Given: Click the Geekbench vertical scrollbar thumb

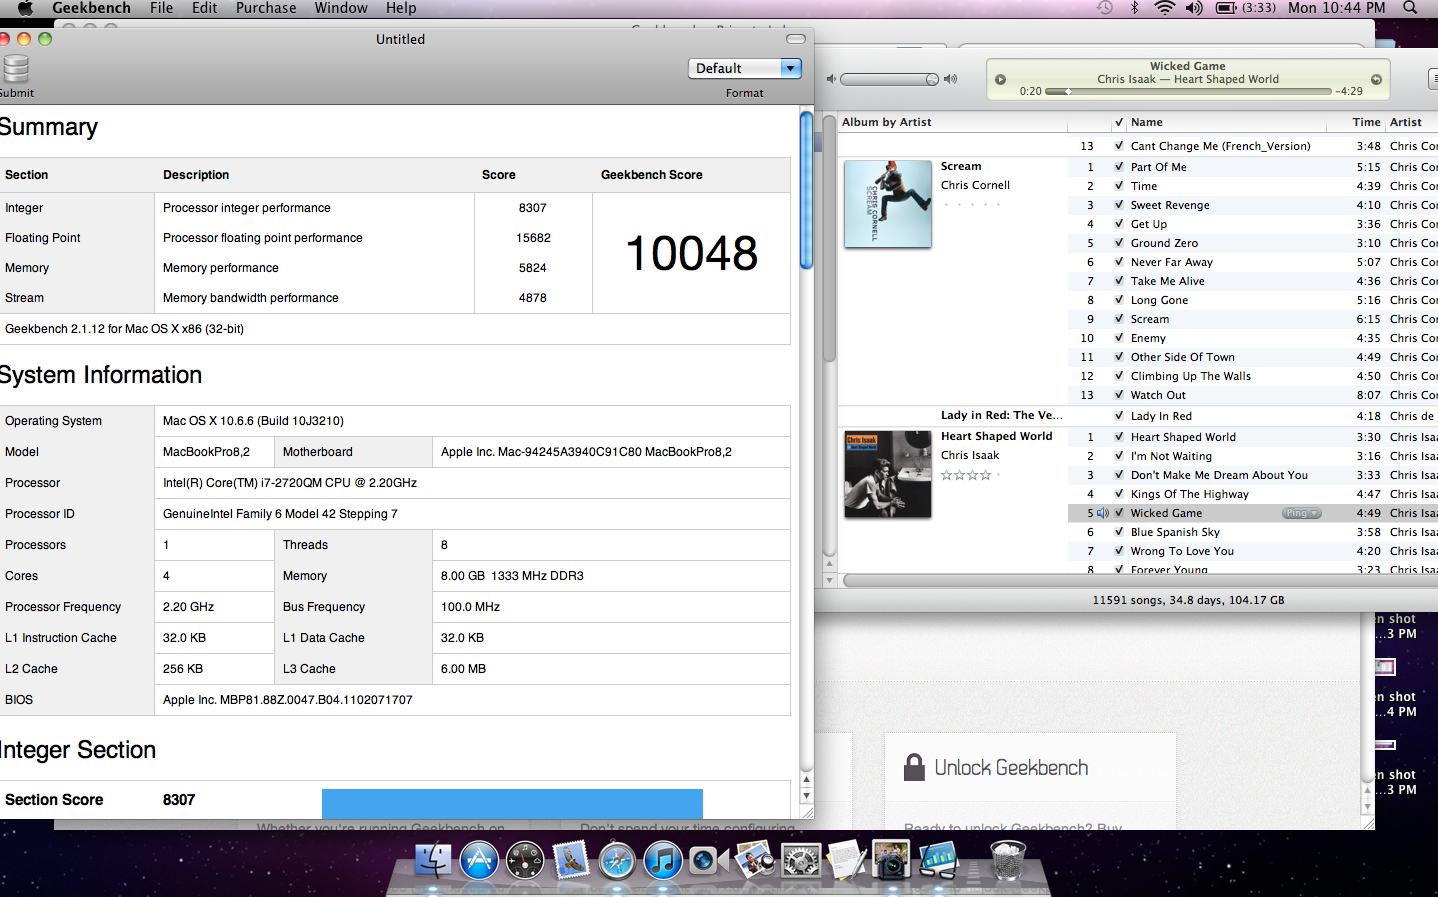Looking at the screenshot, I should coord(806,190).
